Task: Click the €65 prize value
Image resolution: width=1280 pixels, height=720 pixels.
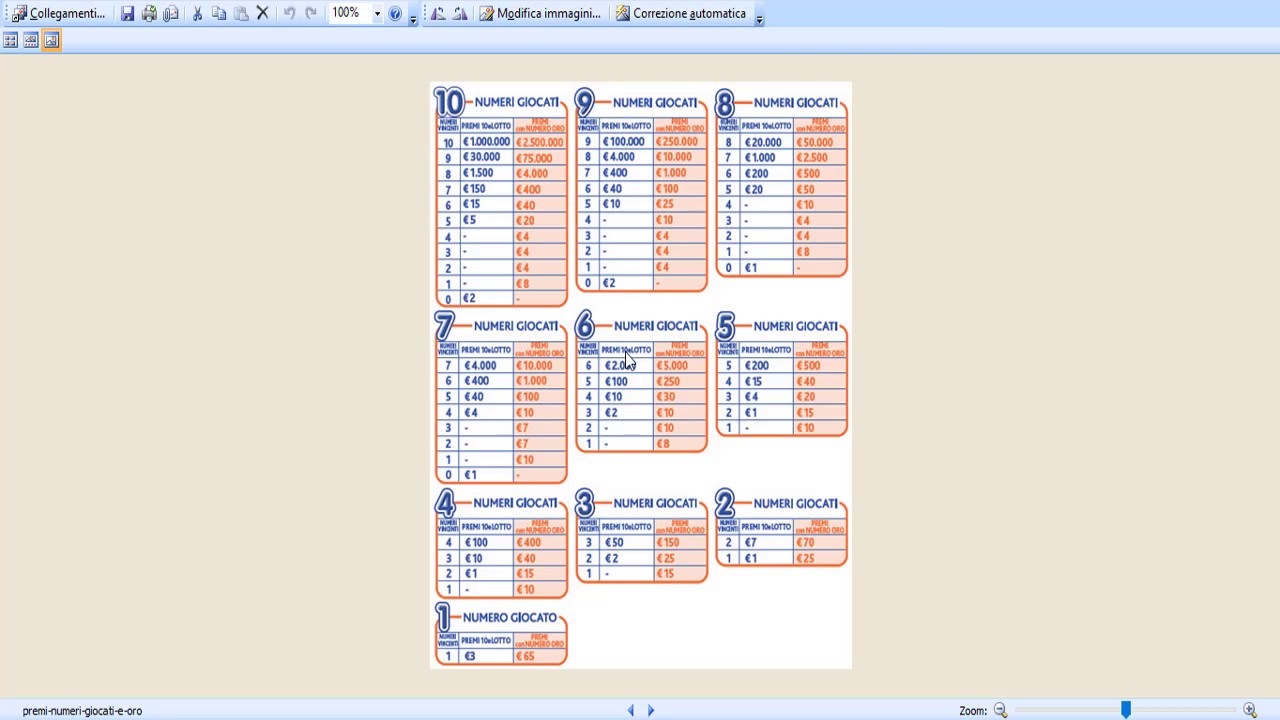Action: 526,656
